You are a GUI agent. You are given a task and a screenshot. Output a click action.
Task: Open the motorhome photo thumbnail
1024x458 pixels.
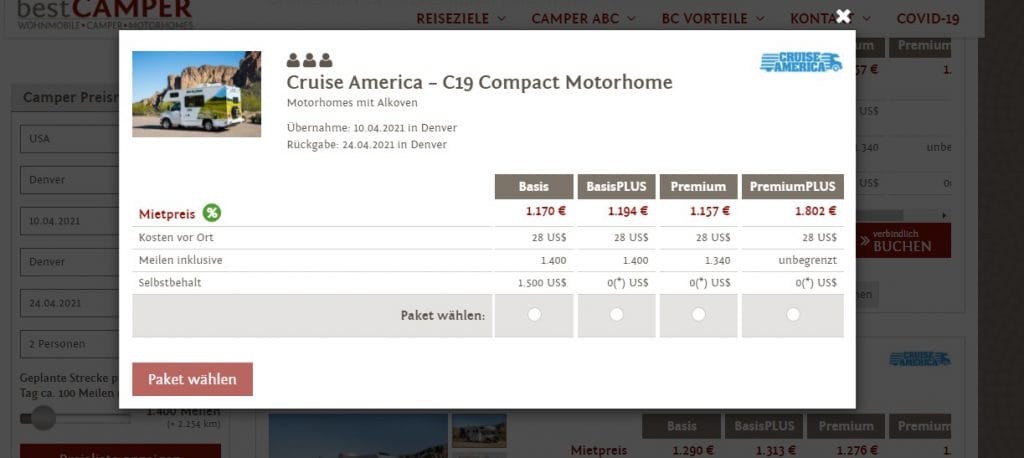[x=197, y=94]
